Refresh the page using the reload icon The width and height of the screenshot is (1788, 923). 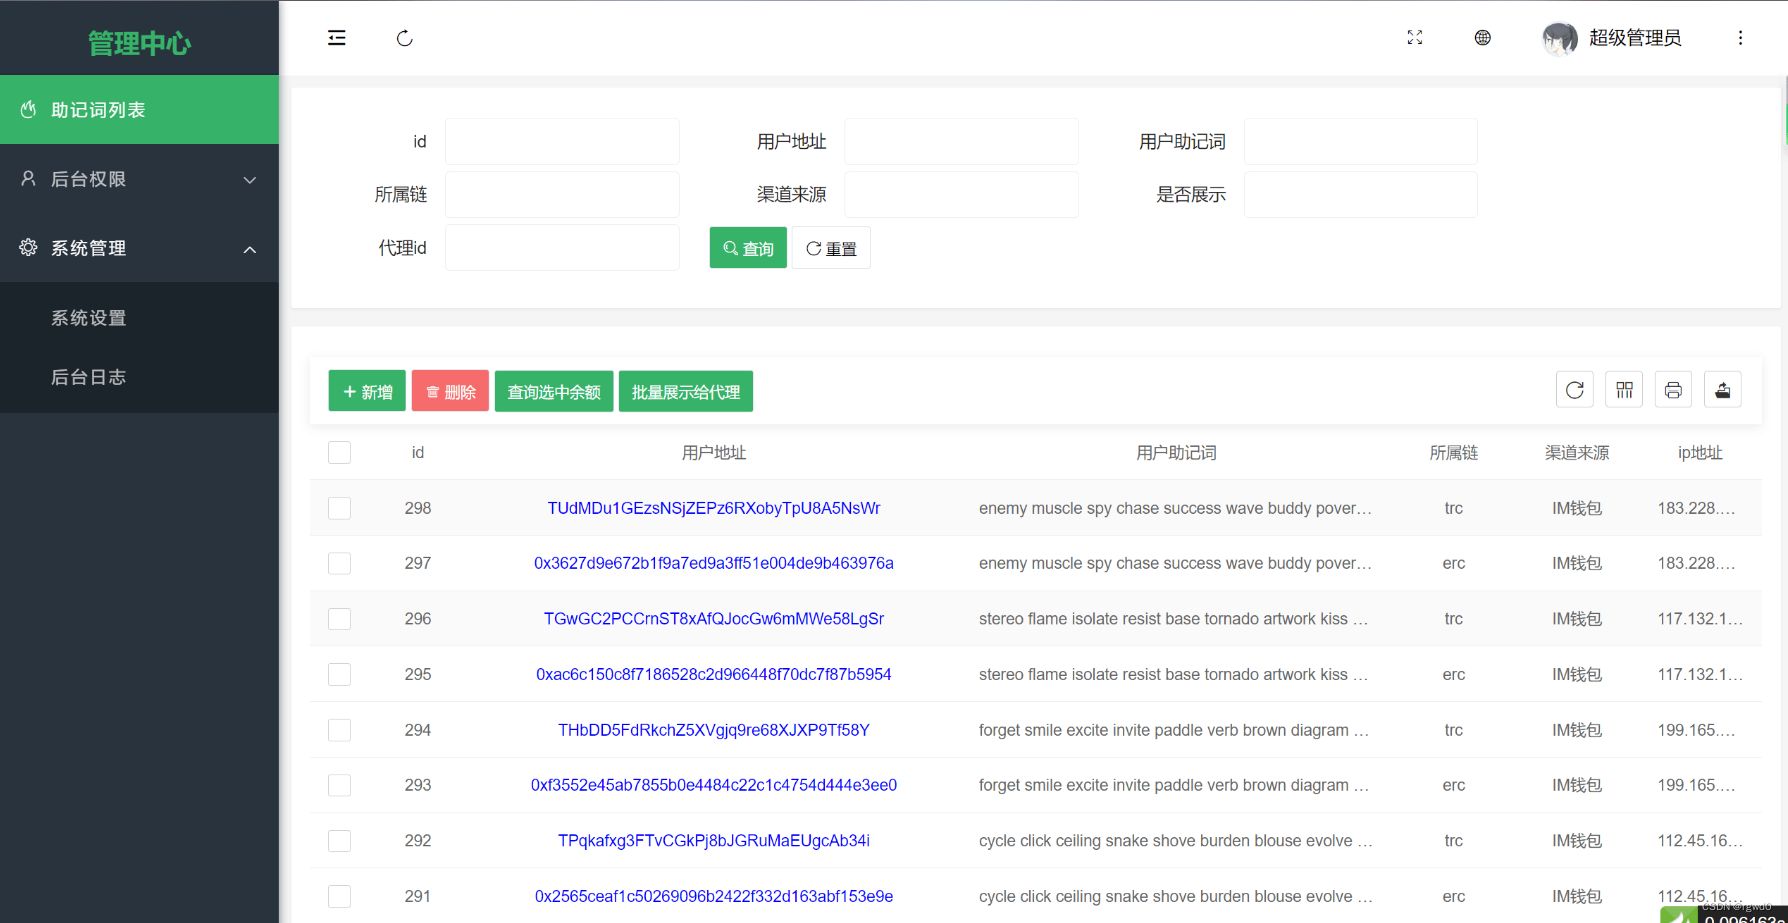click(x=404, y=37)
